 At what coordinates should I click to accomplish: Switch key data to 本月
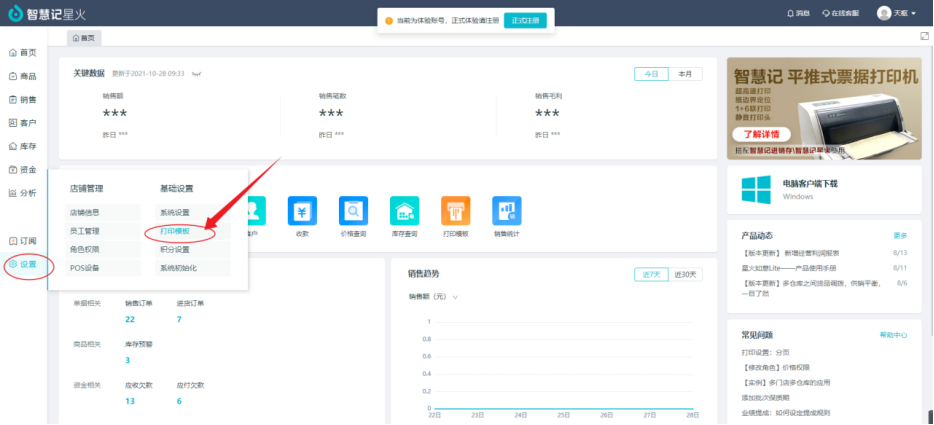click(685, 74)
